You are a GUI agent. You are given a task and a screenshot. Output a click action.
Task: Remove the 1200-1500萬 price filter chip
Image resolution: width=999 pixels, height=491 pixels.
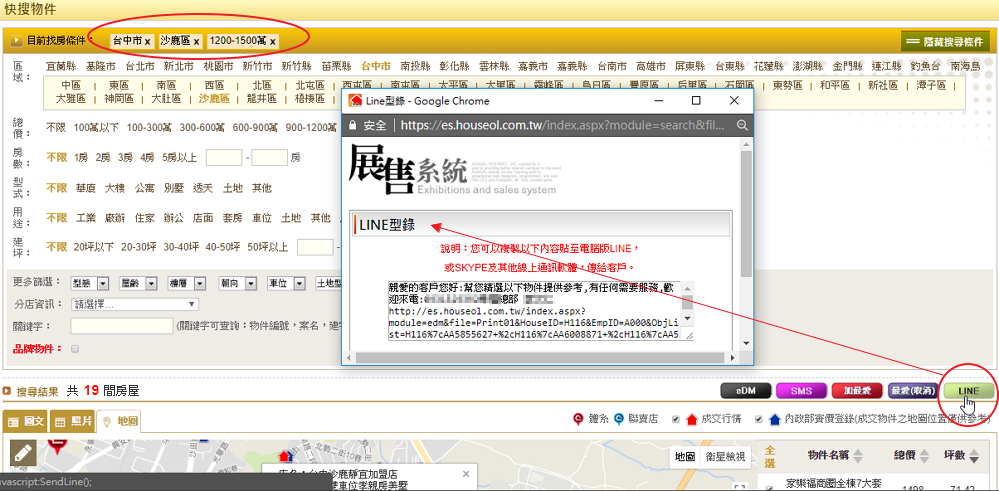(x=272, y=42)
